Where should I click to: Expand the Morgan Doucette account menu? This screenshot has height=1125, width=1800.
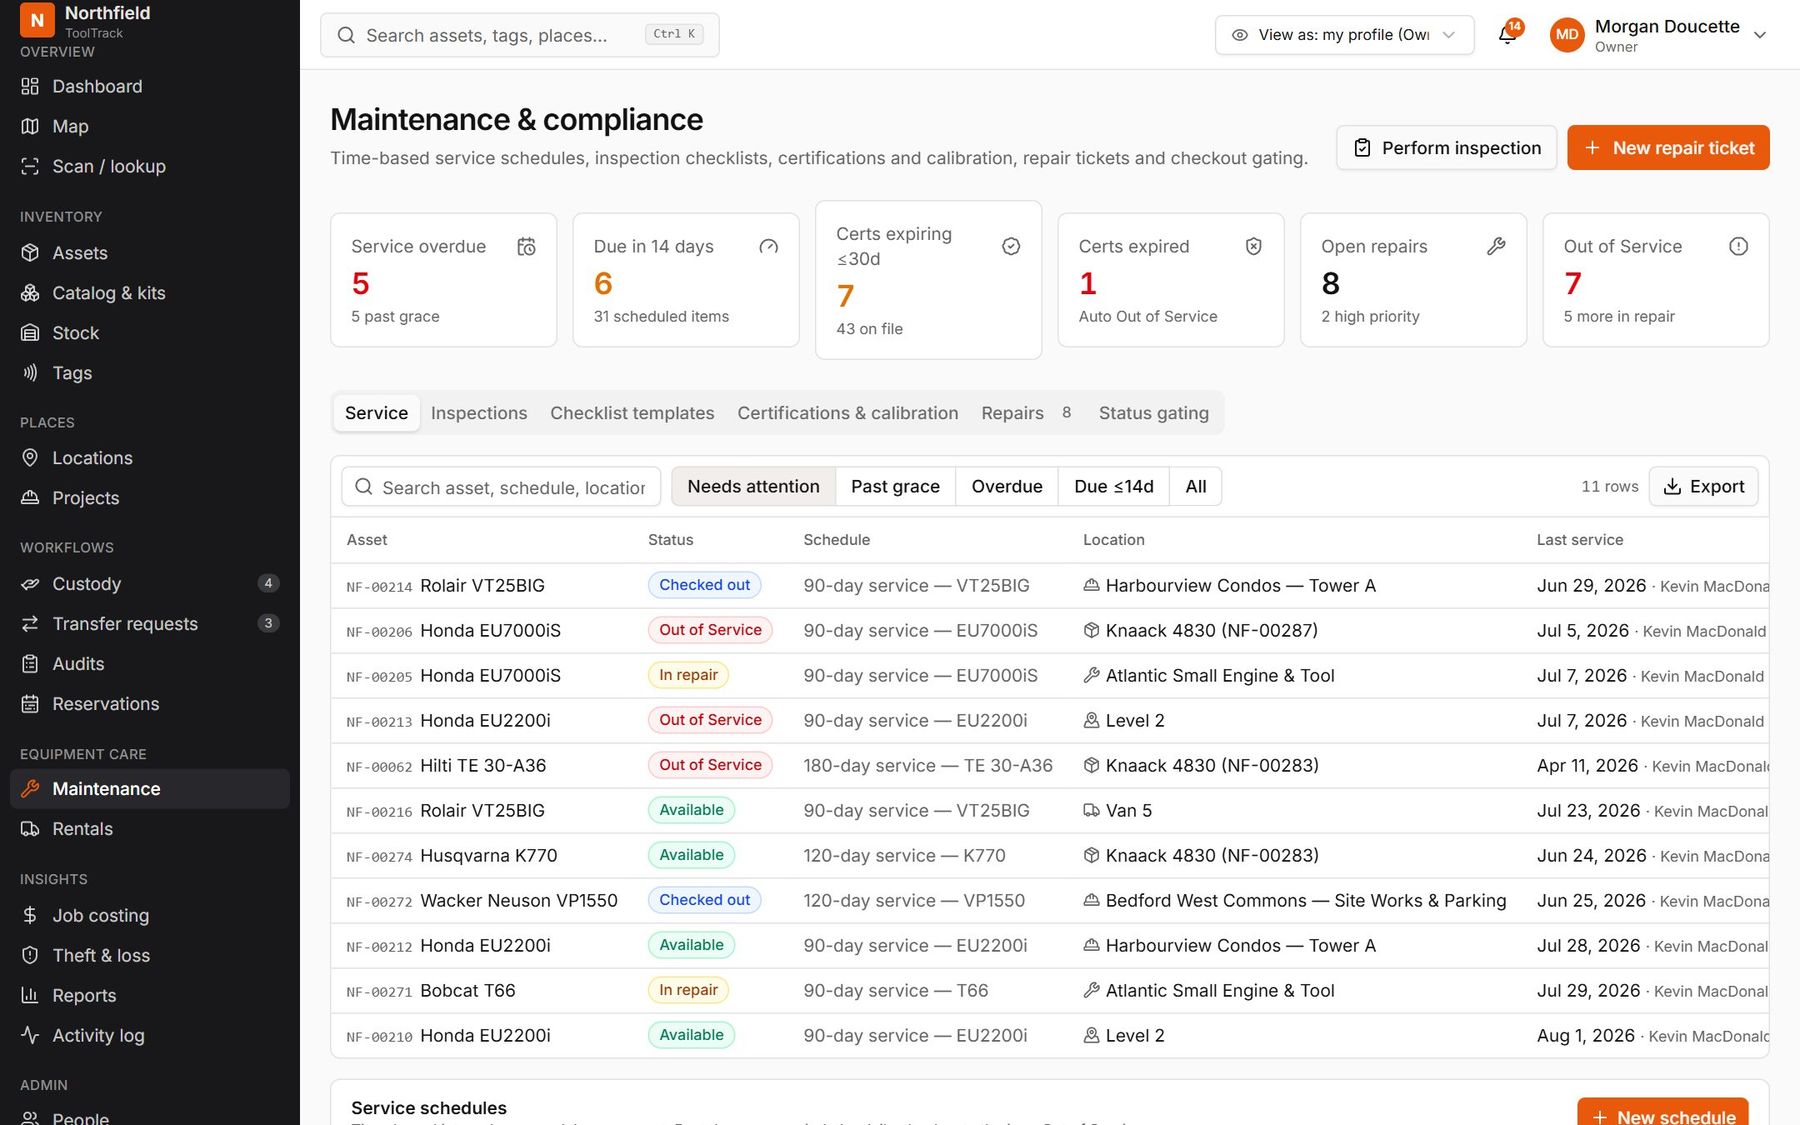[x=1659, y=35]
